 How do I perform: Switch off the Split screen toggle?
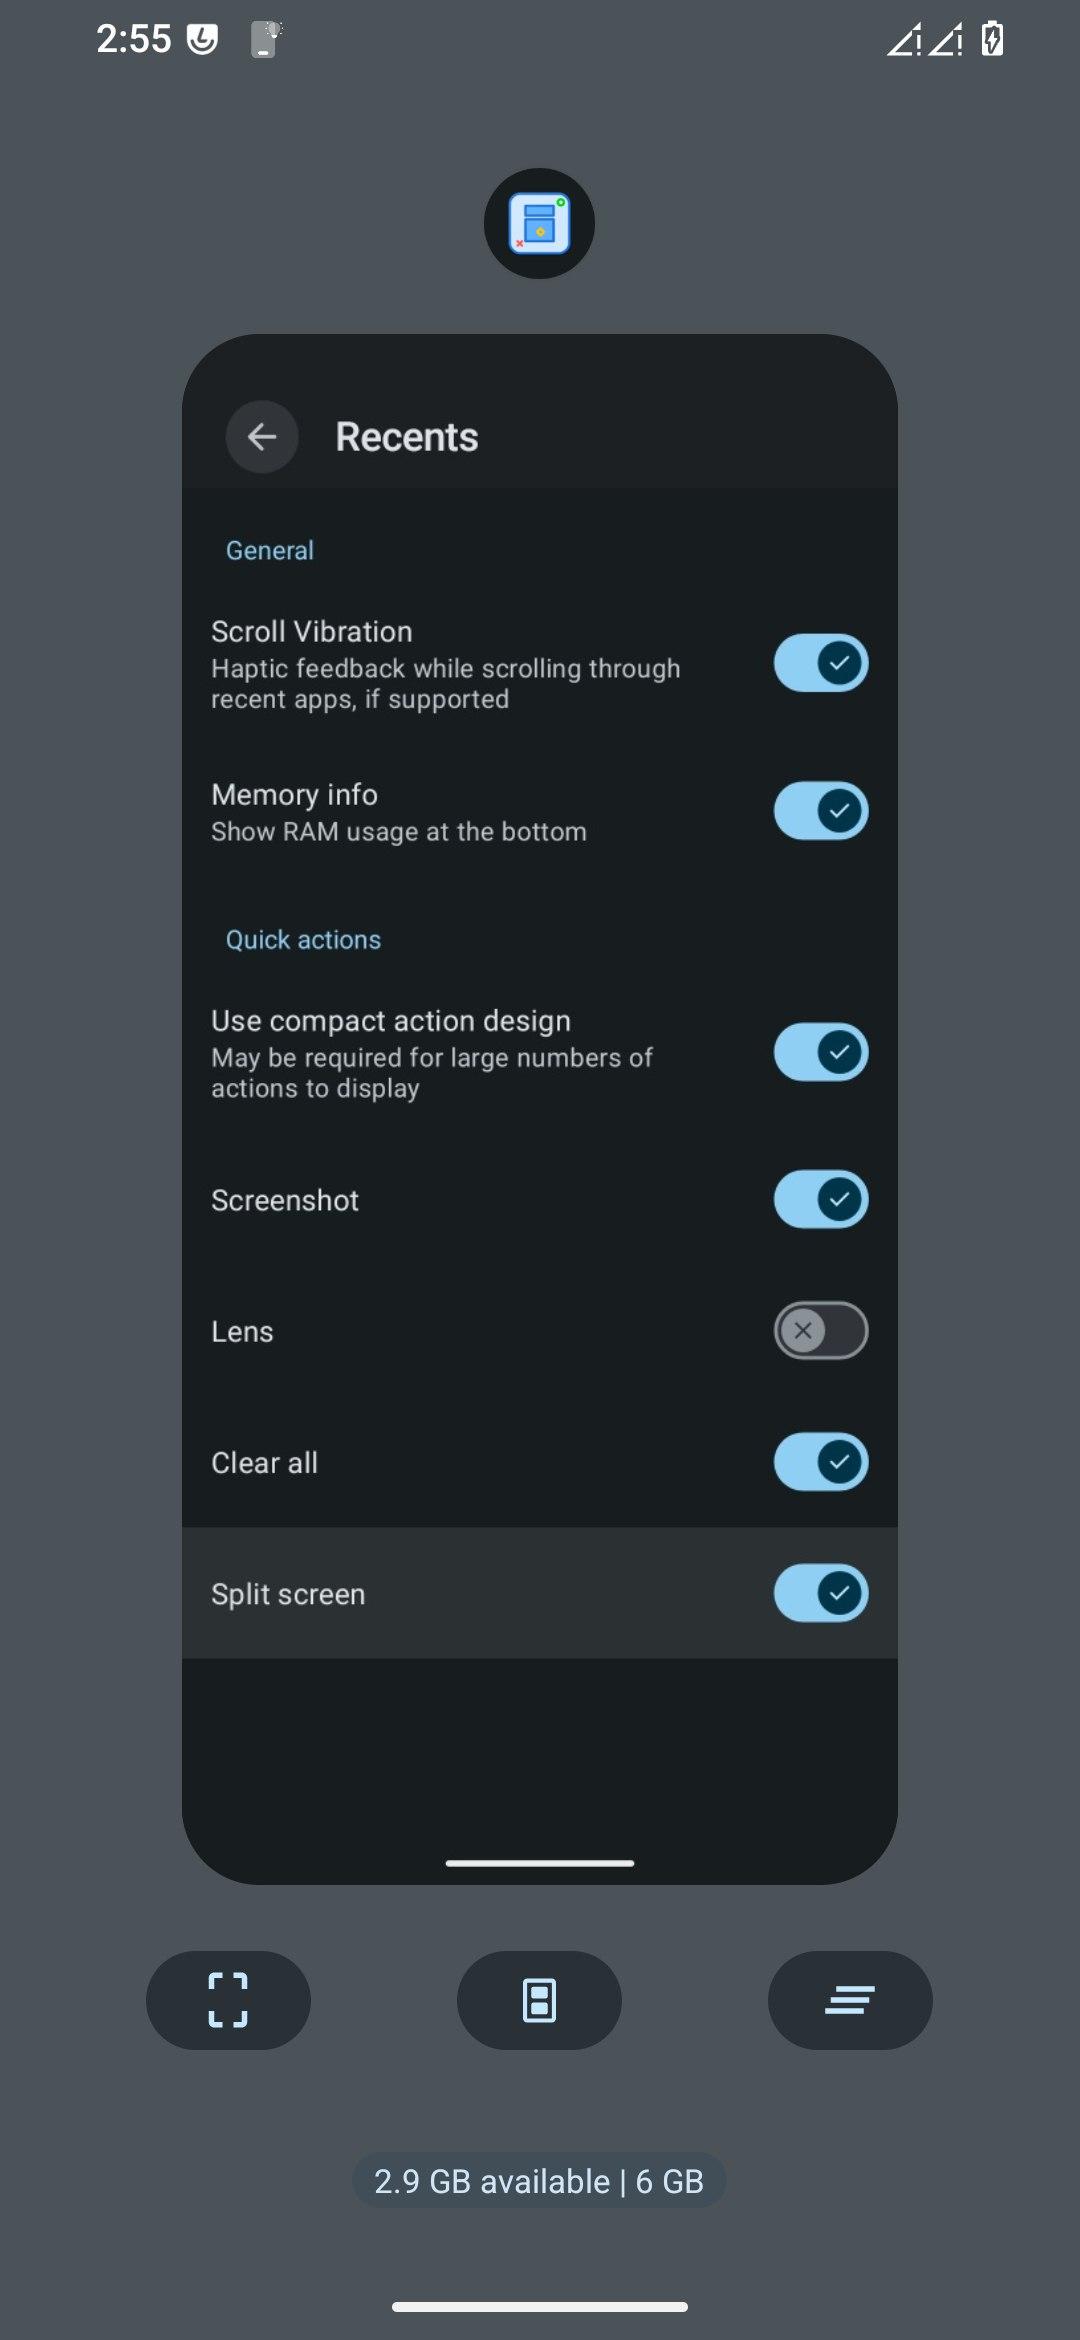[820, 1593]
